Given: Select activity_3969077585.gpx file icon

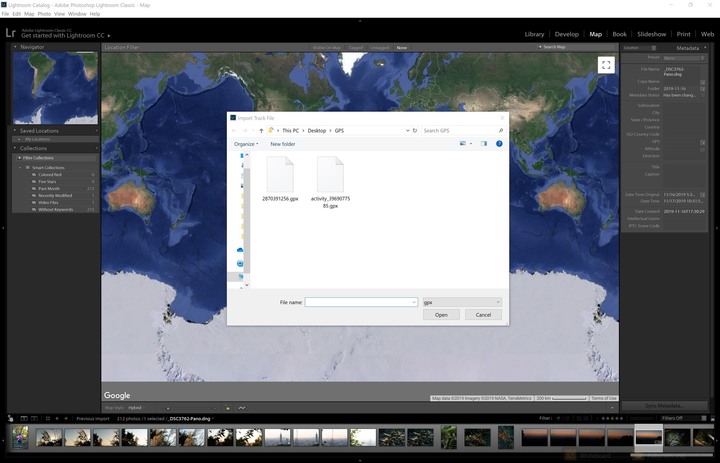Looking at the screenshot, I should coord(330,174).
